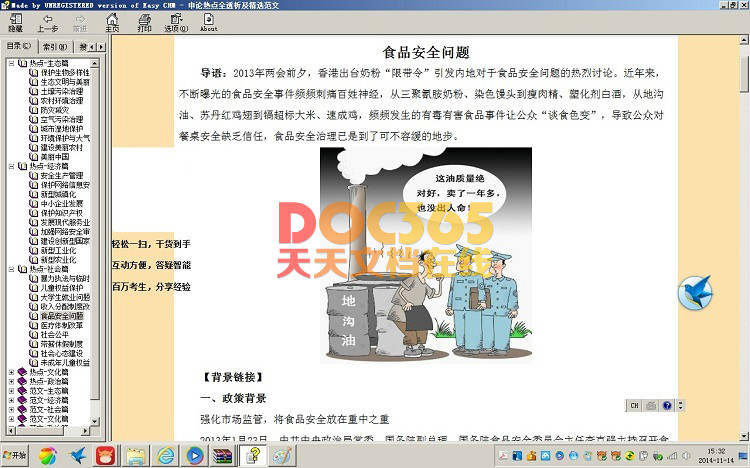Screen dimensions: 750x468
Task: Click tab strip right arrow
Action: [x=100, y=47]
